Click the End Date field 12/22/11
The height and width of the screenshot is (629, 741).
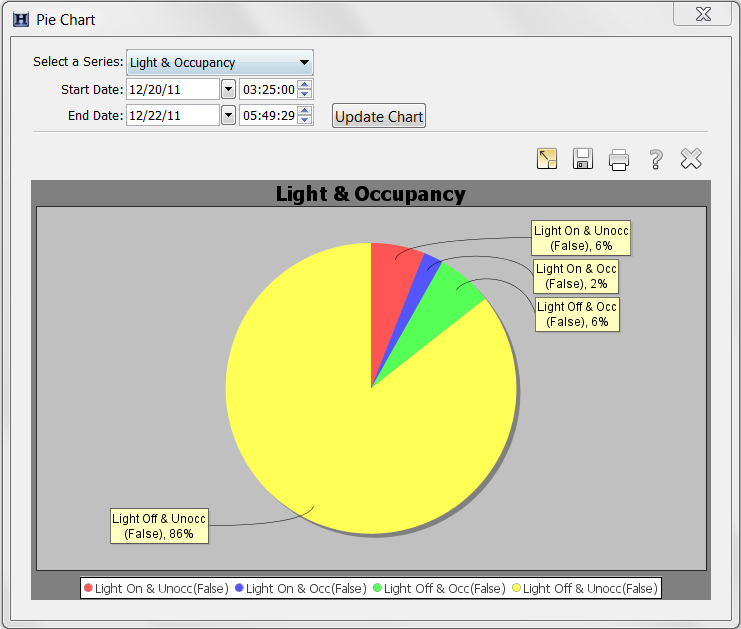click(x=172, y=115)
